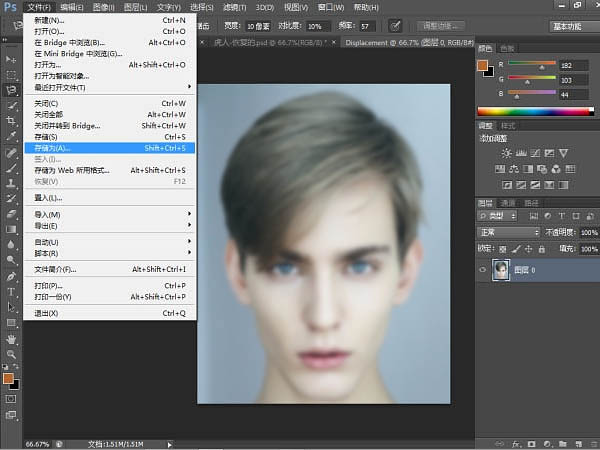Image resolution: width=600 pixels, height=450 pixels.
Task: Toggle Quick Mask mode in toolbox
Action: coord(11,399)
